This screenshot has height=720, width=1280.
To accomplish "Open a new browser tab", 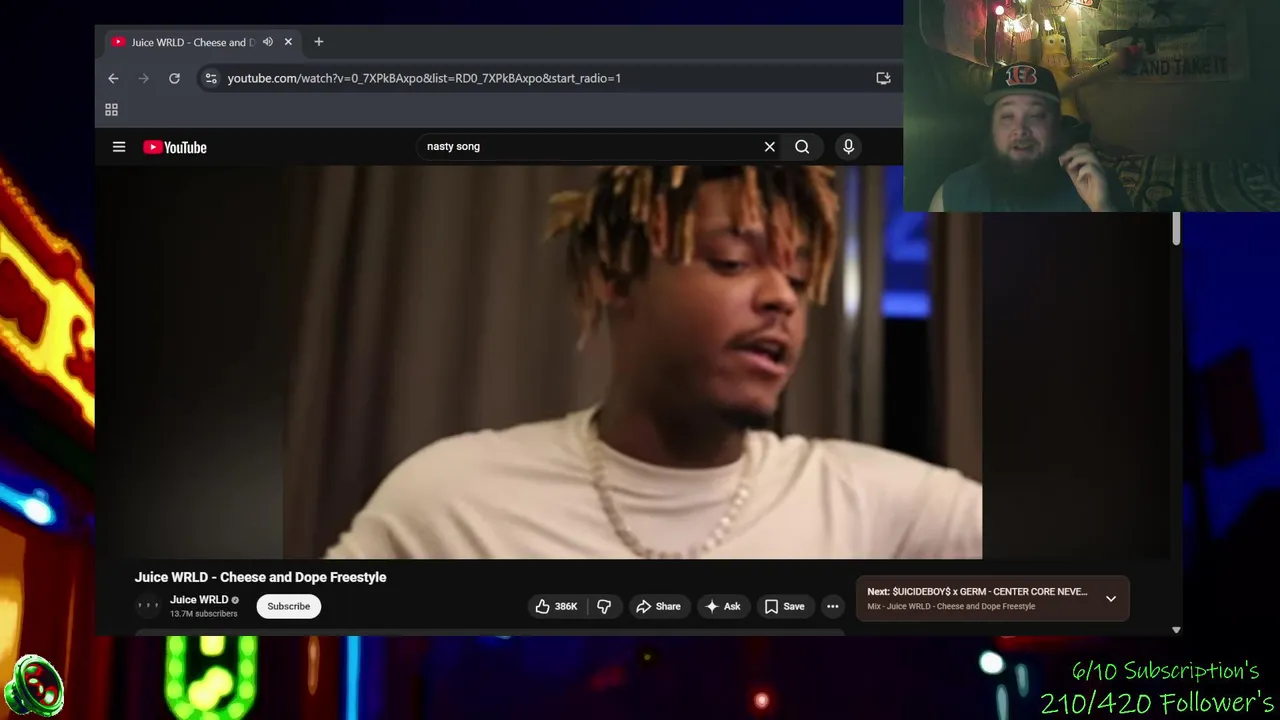I will coord(319,42).
